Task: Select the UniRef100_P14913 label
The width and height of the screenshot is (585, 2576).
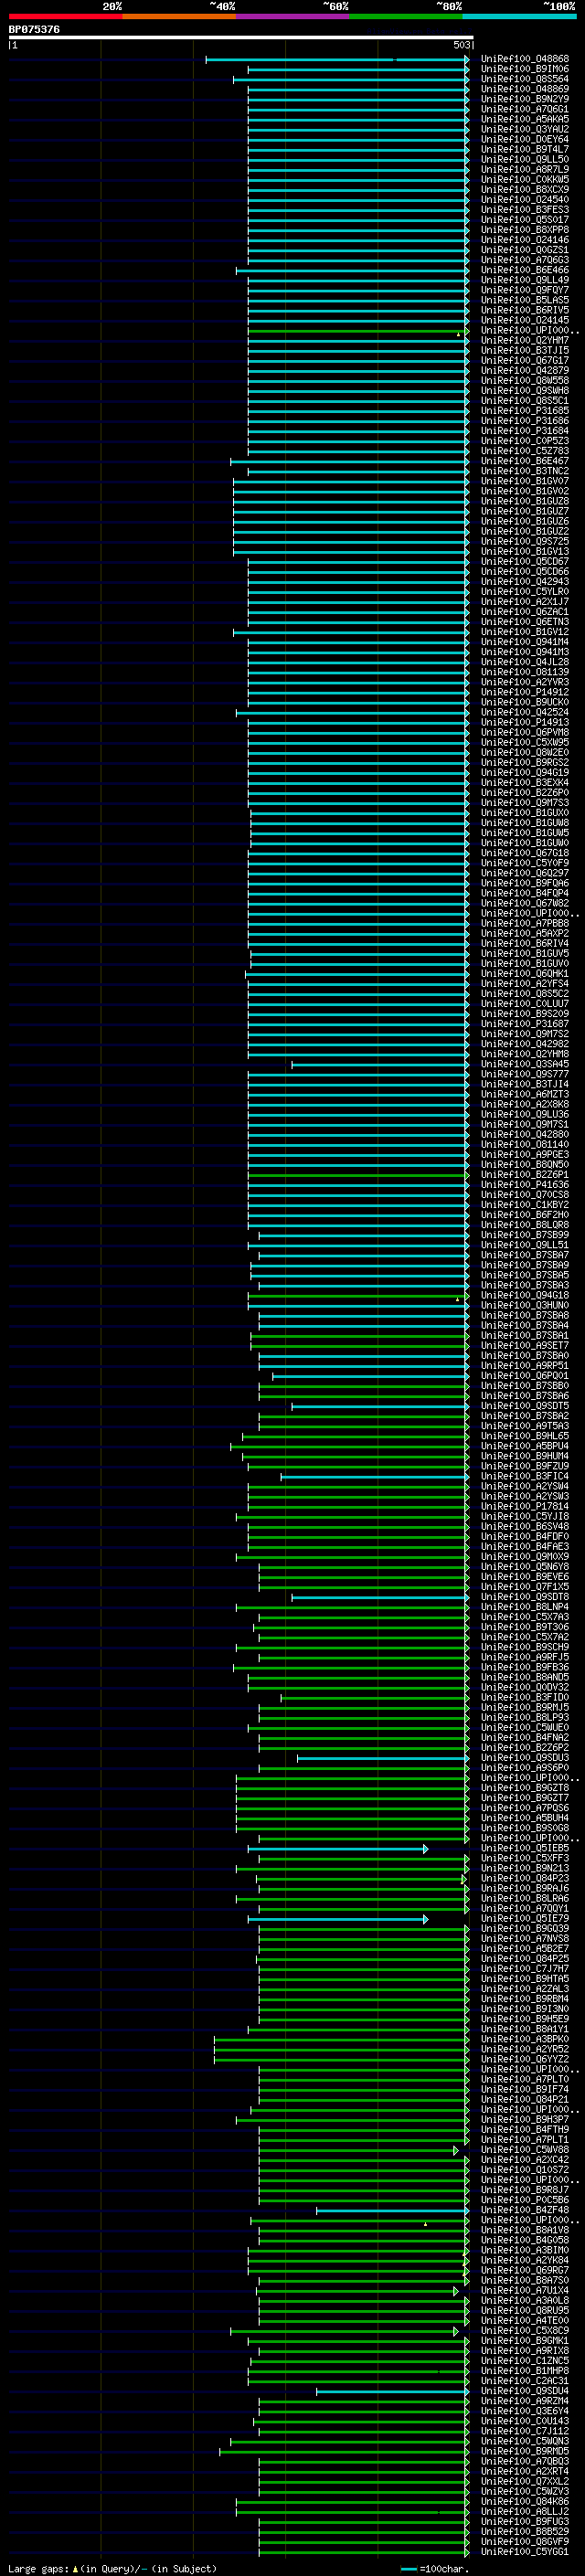Action: pos(524,722)
